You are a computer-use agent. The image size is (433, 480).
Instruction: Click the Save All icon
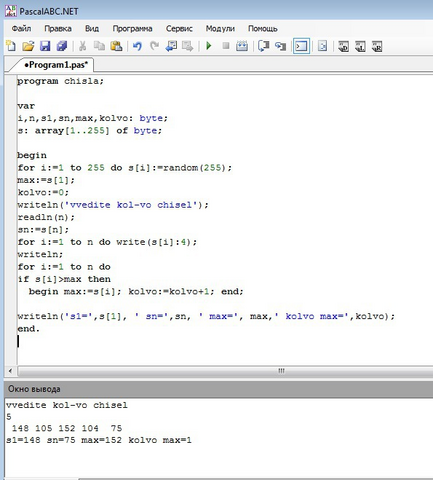tap(62, 46)
